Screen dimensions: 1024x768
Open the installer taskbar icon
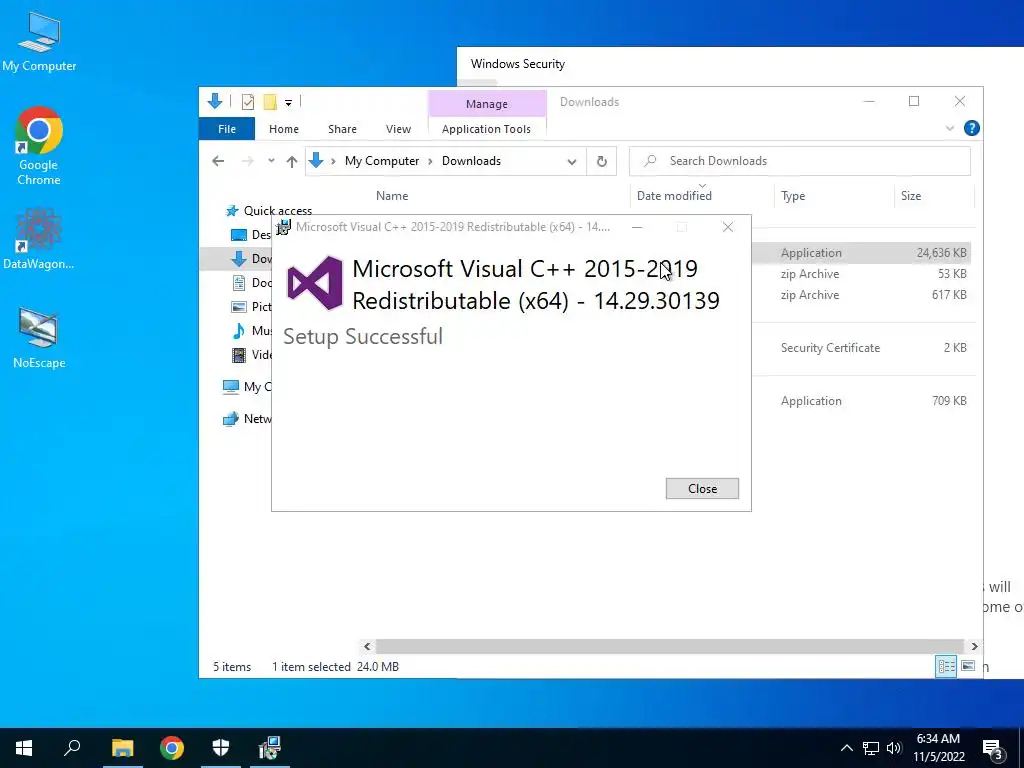point(269,748)
